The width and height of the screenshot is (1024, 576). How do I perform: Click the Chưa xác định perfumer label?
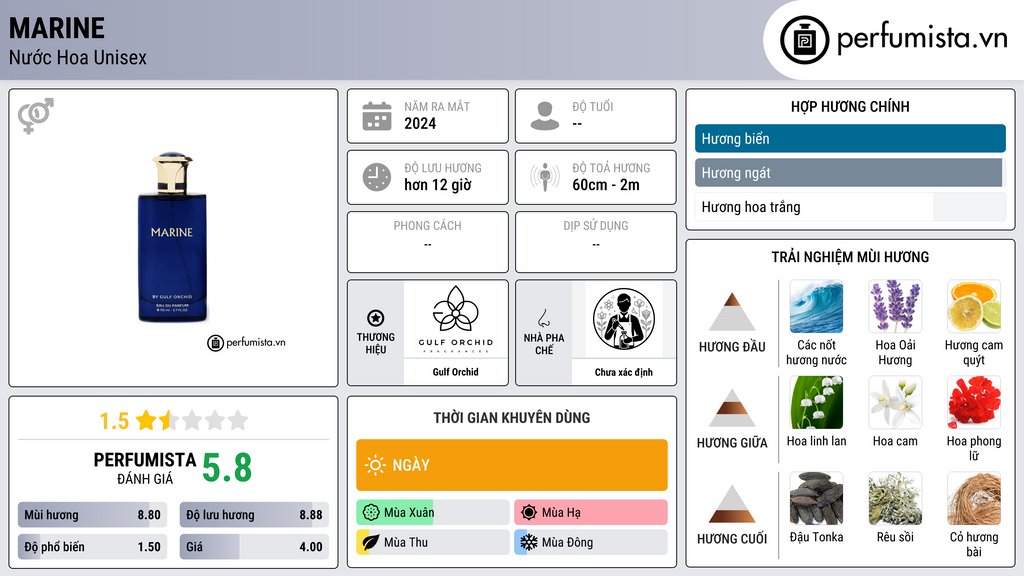[624, 372]
